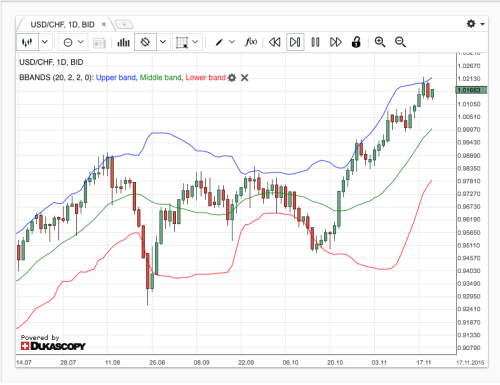Jump to the latest bar

tap(295, 42)
